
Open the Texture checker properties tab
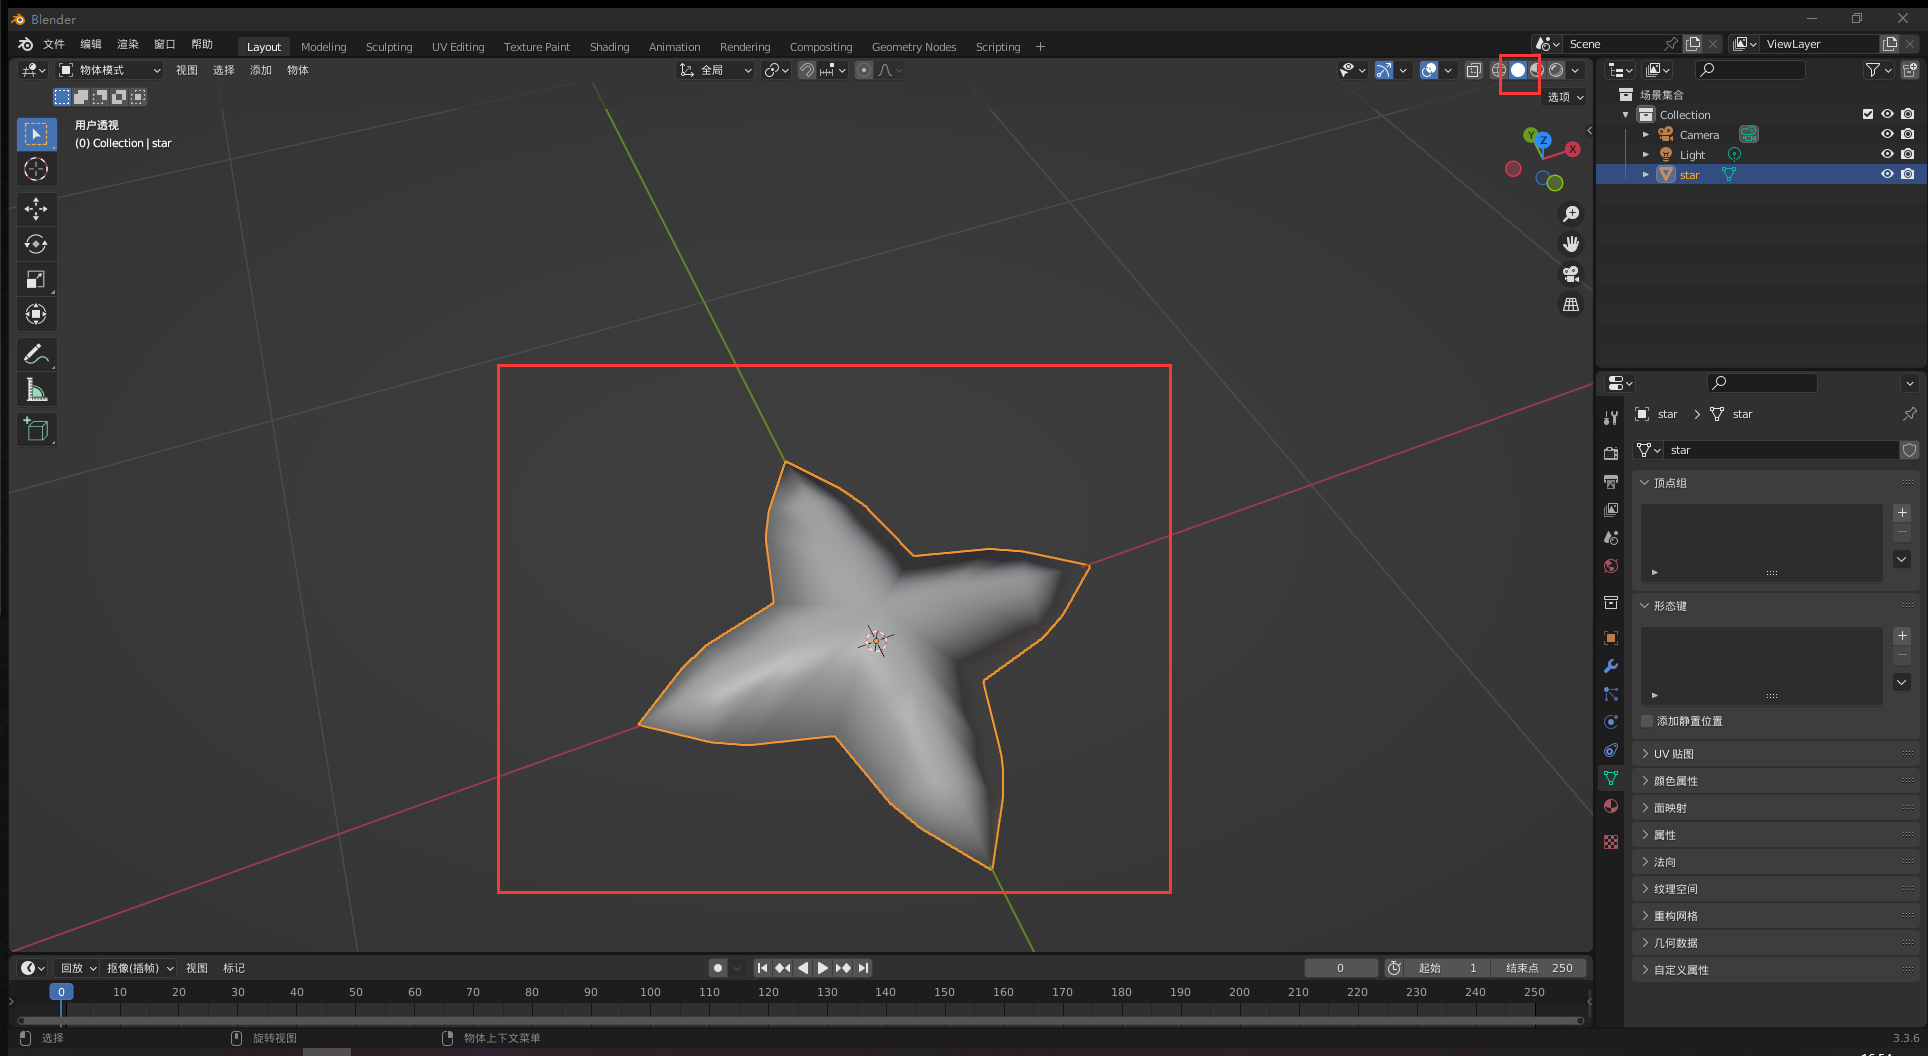pos(1611,842)
